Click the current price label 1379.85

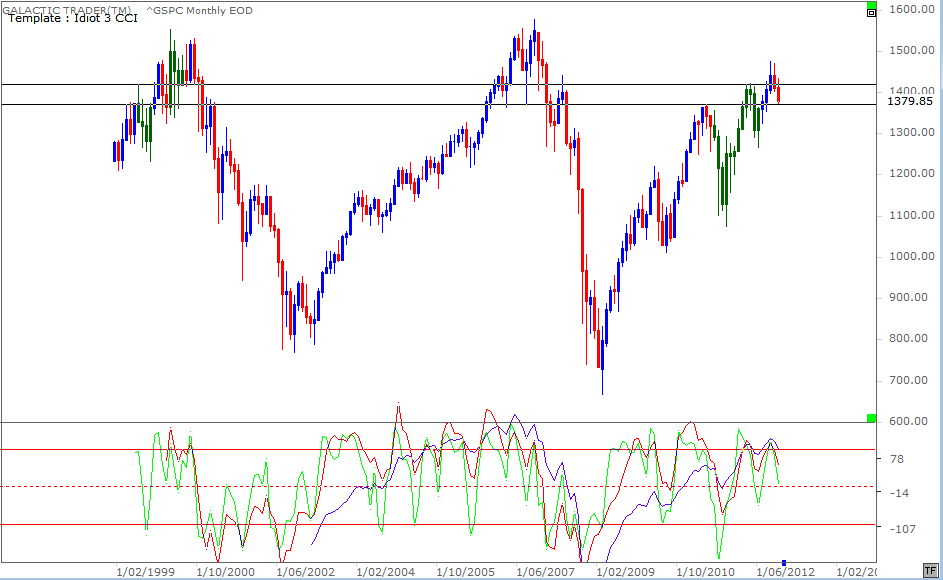pyautogui.click(x=910, y=101)
